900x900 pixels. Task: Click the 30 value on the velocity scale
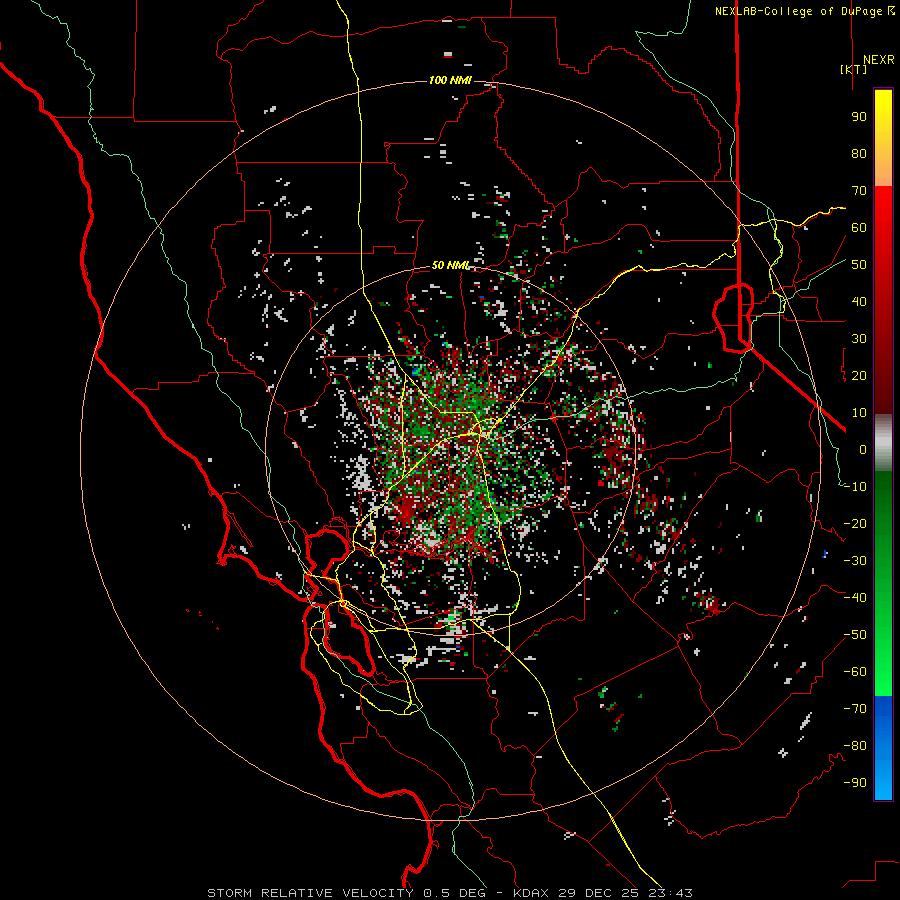point(859,339)
